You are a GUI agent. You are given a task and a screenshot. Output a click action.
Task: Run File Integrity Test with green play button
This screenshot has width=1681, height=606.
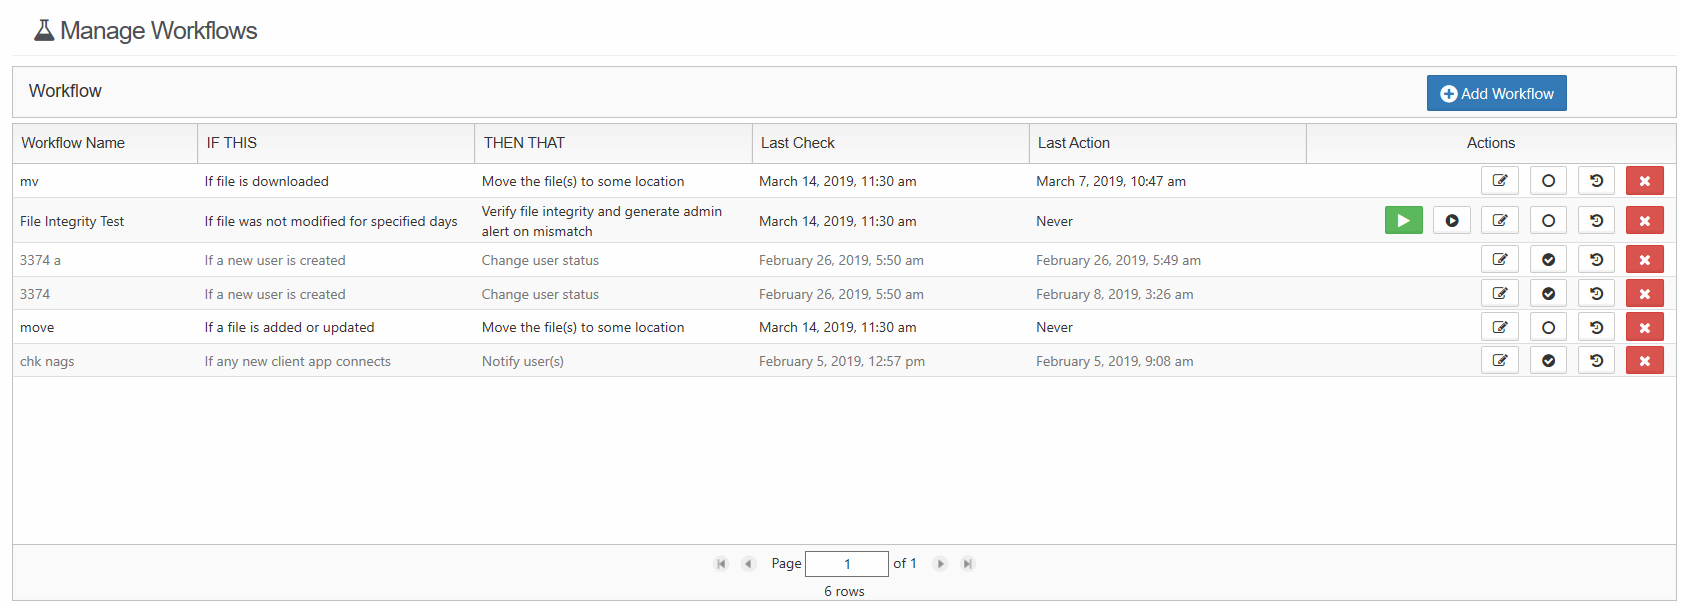click(1403, 220)
